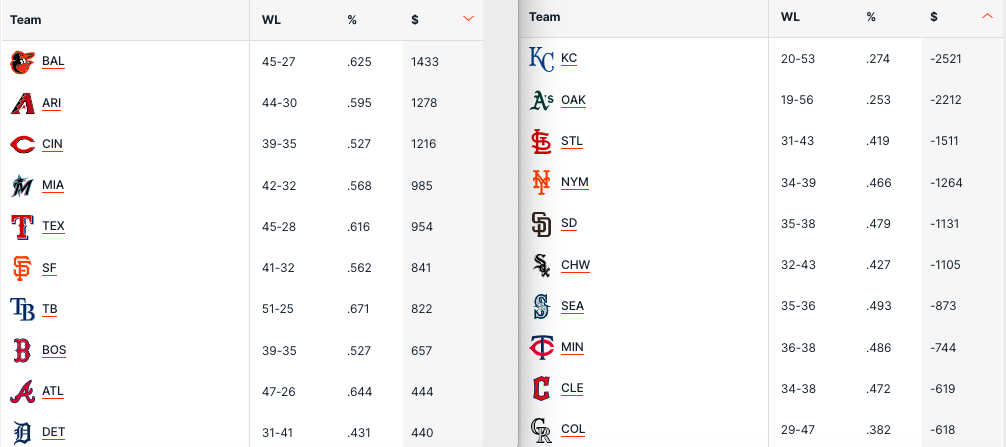Screen dimensions: 1006x447
Task: Open the BOS team link
Action: coord(54,350)
